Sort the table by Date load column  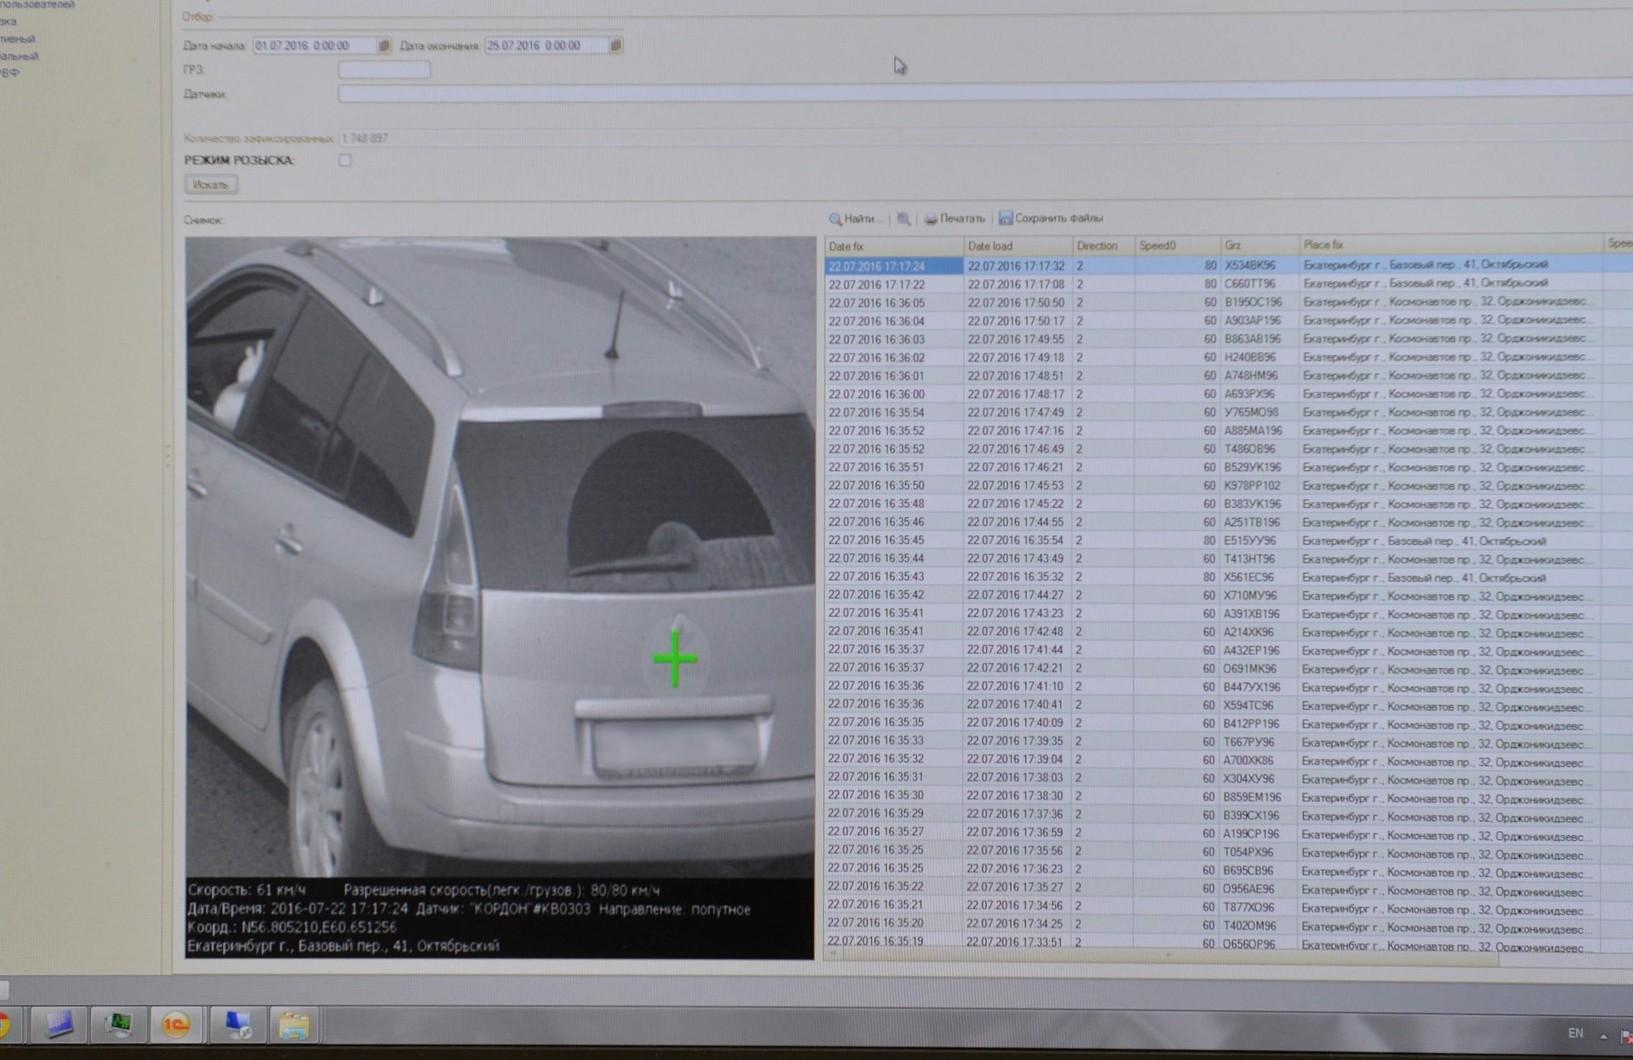[1016, 246]
